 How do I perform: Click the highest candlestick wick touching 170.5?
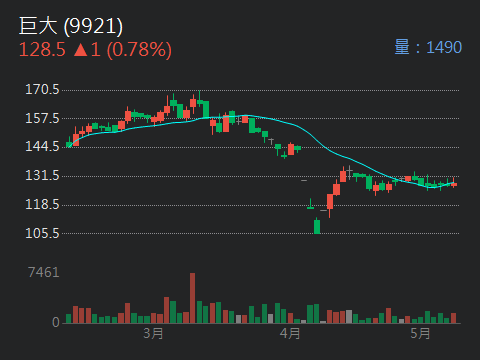click(200, 97)
